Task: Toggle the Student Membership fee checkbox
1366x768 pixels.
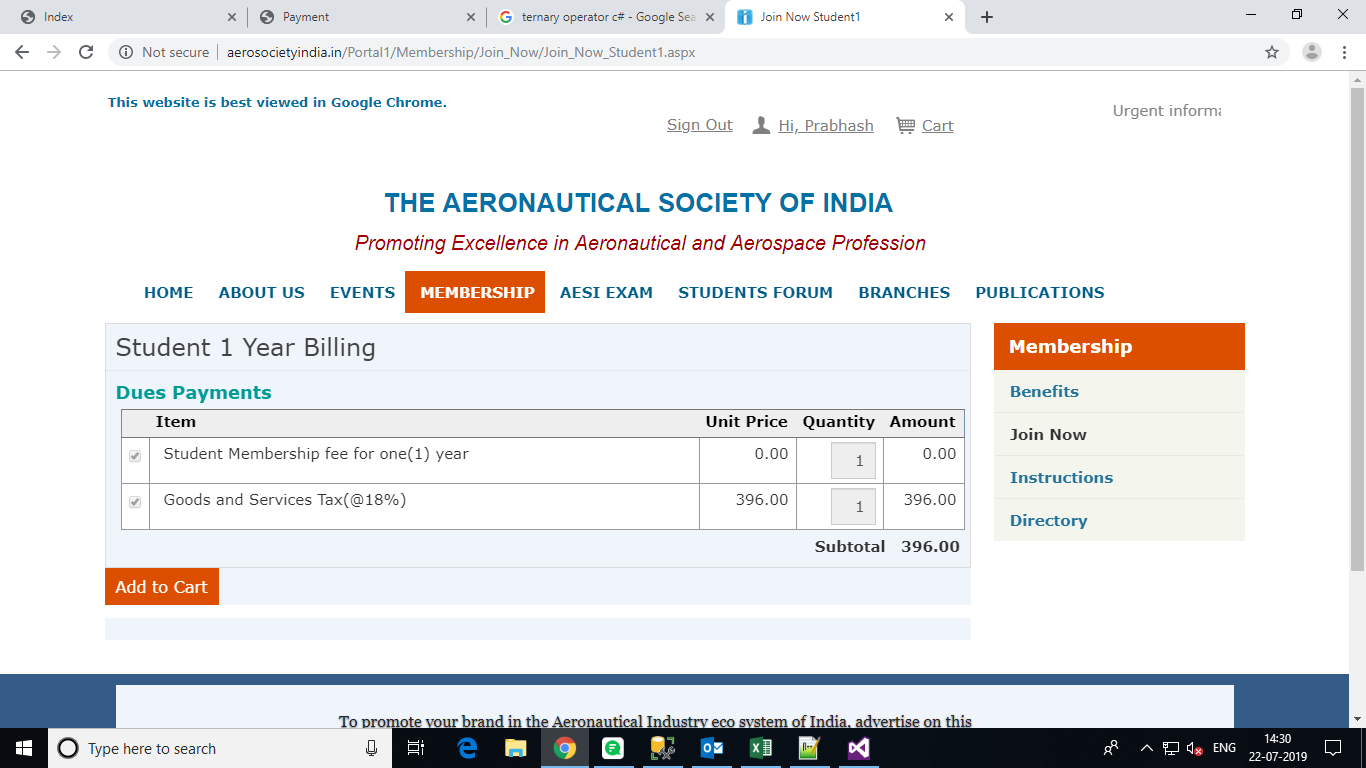Action: pyautogui.click(x=135, y=456)
